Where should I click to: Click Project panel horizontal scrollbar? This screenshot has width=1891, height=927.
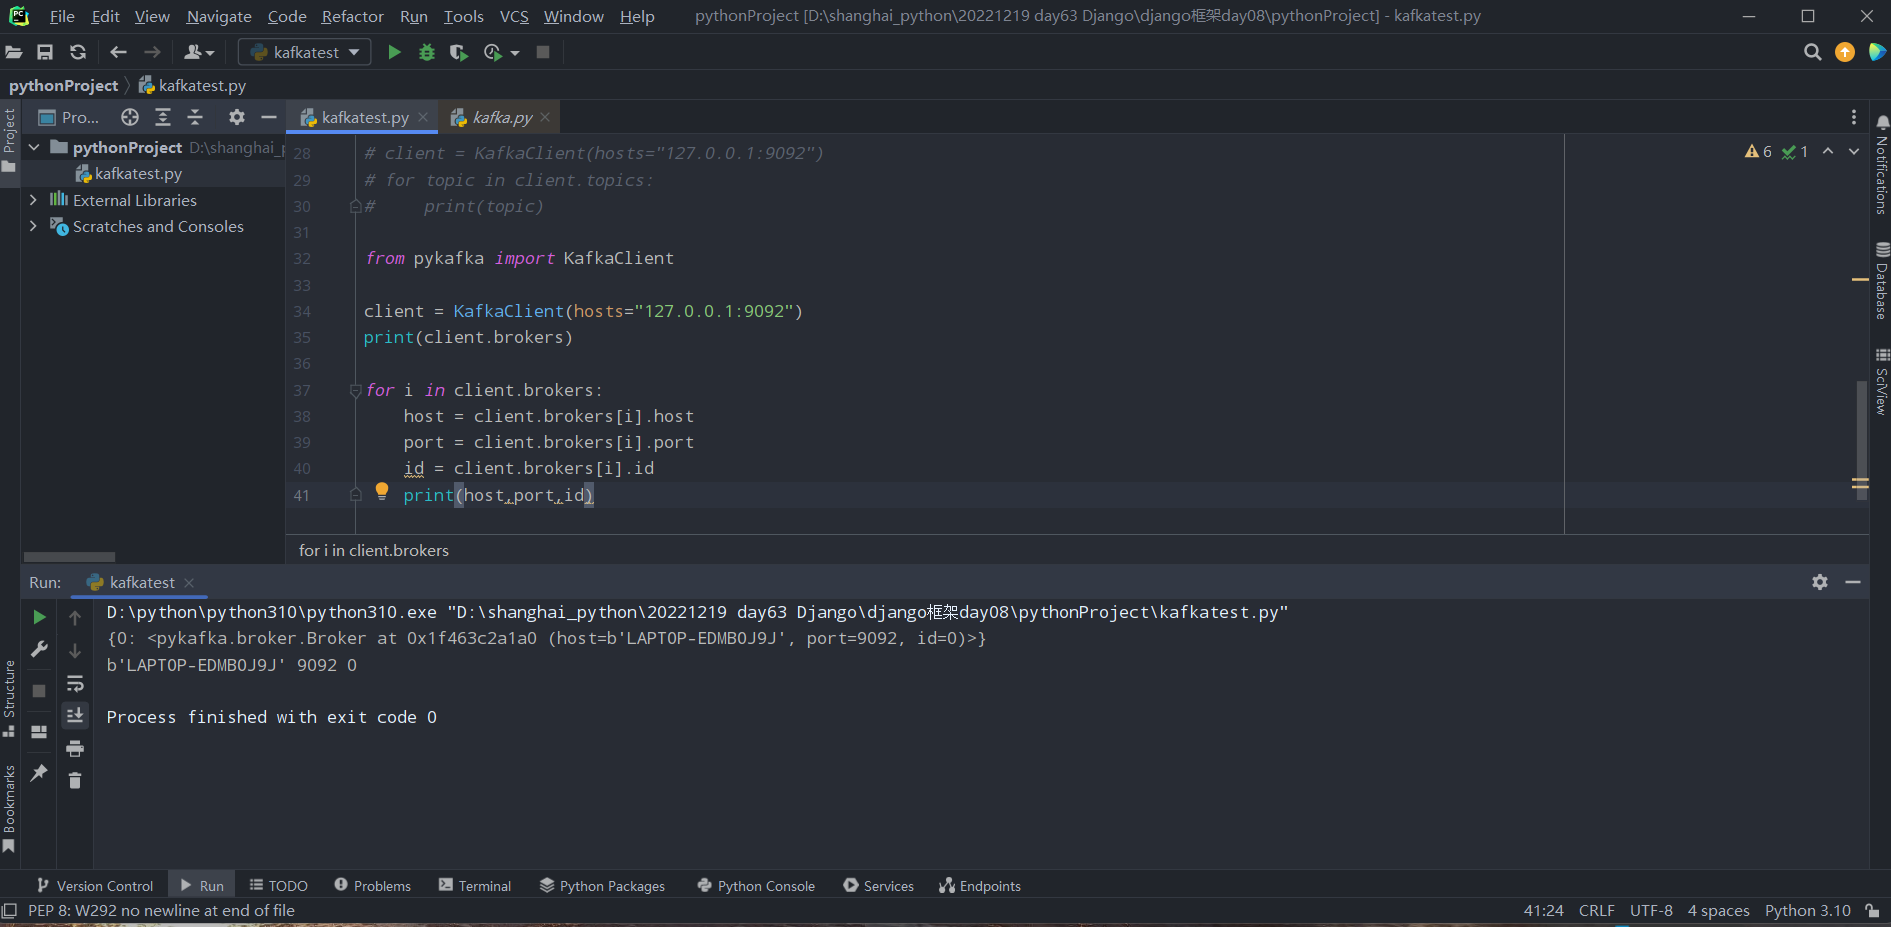(x=69, y=557)
